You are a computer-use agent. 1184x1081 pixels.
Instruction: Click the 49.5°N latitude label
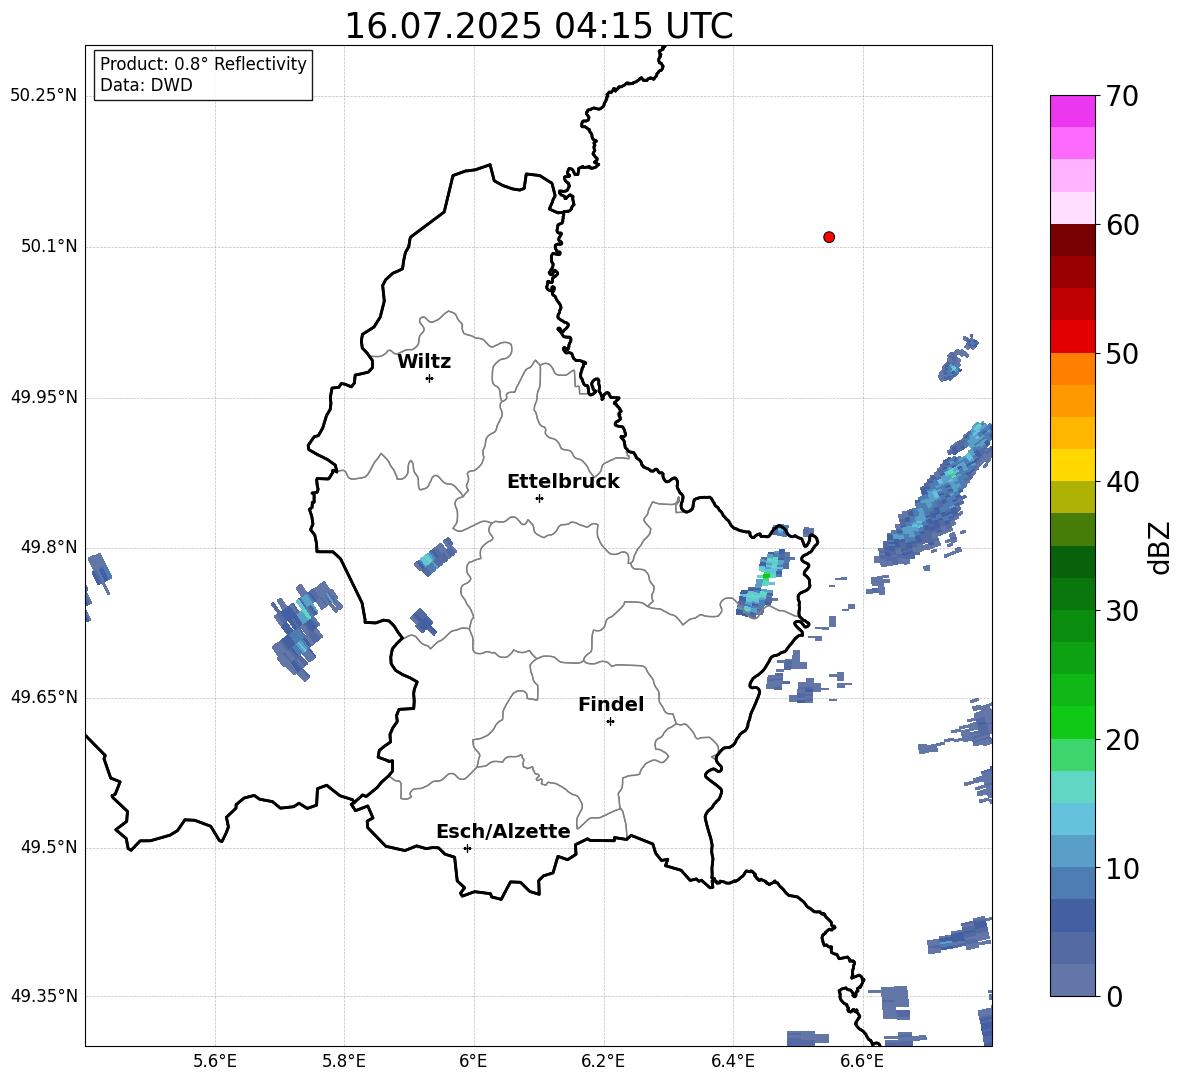click(49, 847)
